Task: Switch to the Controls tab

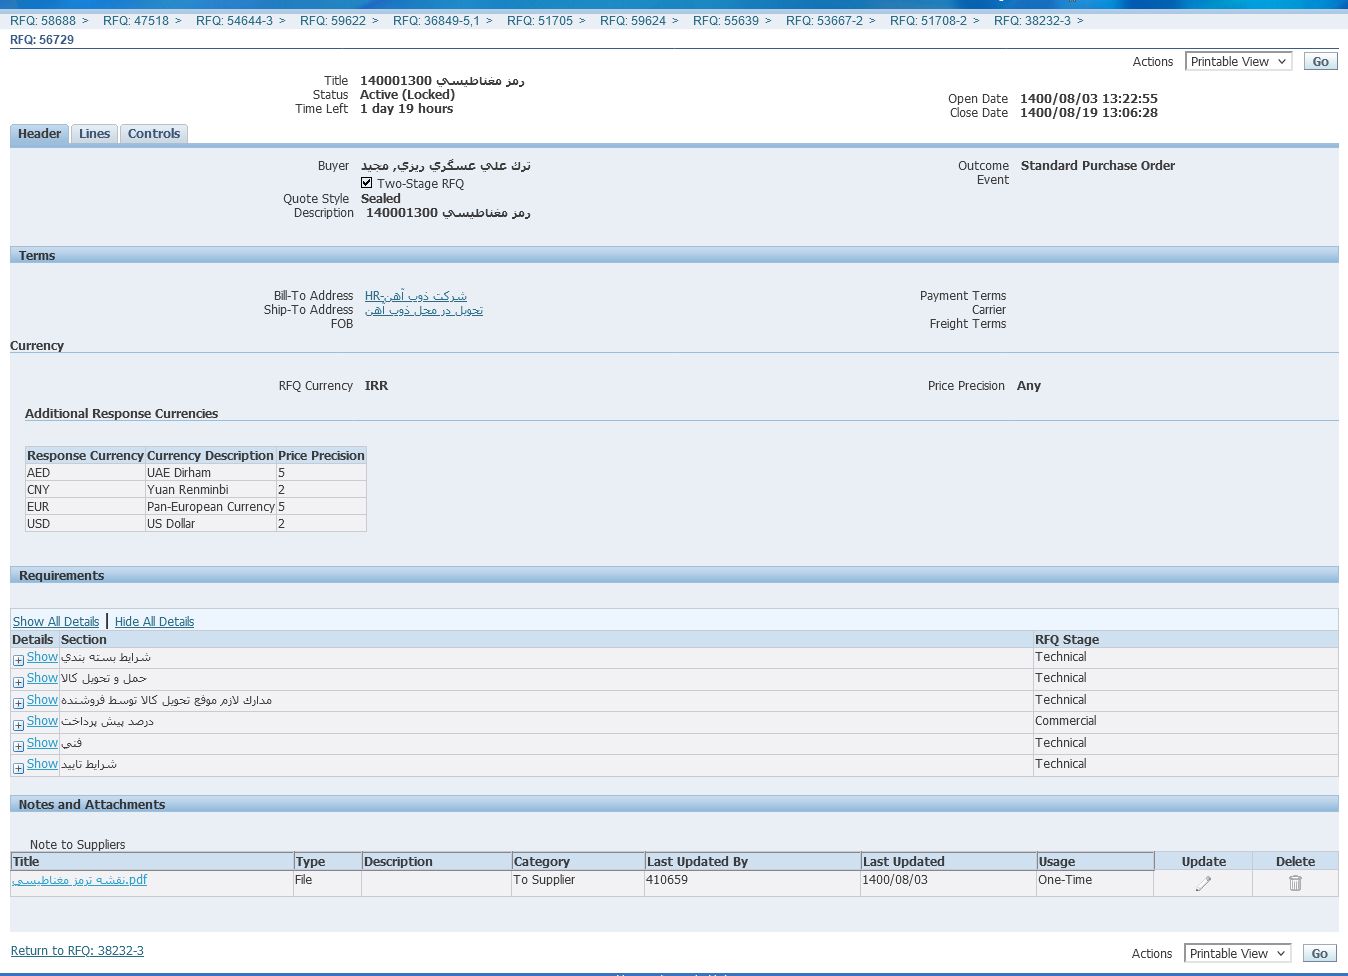Action: (x=154, y=134)
